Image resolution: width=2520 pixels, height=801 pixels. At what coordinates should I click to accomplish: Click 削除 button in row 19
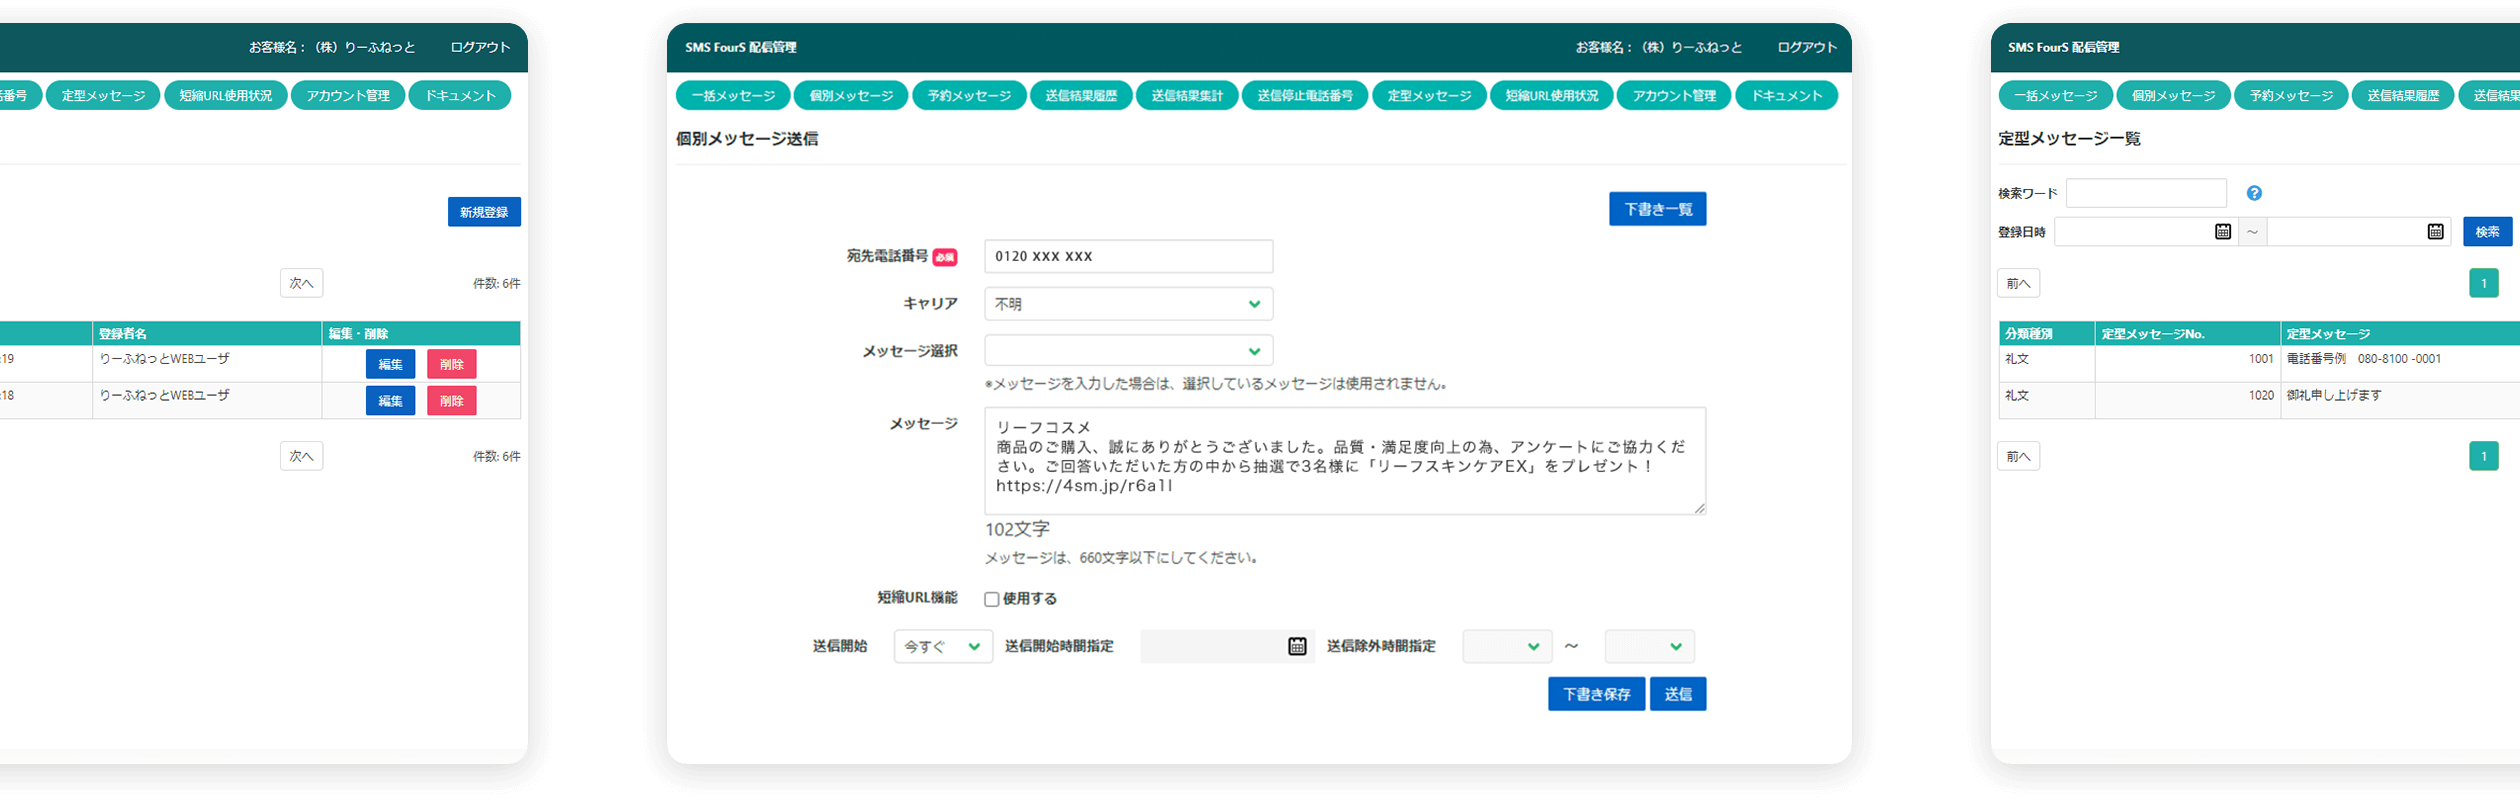coord(451,364)
